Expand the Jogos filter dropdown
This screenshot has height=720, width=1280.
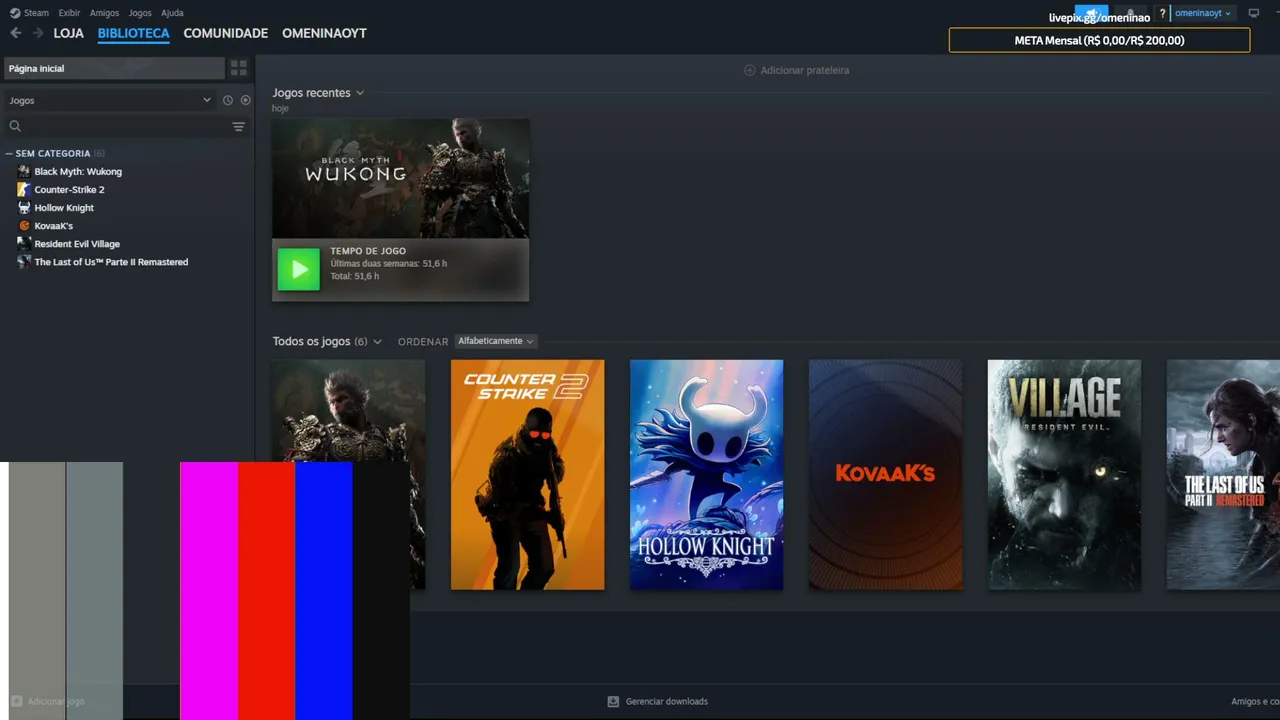click(x=110, y=100)
